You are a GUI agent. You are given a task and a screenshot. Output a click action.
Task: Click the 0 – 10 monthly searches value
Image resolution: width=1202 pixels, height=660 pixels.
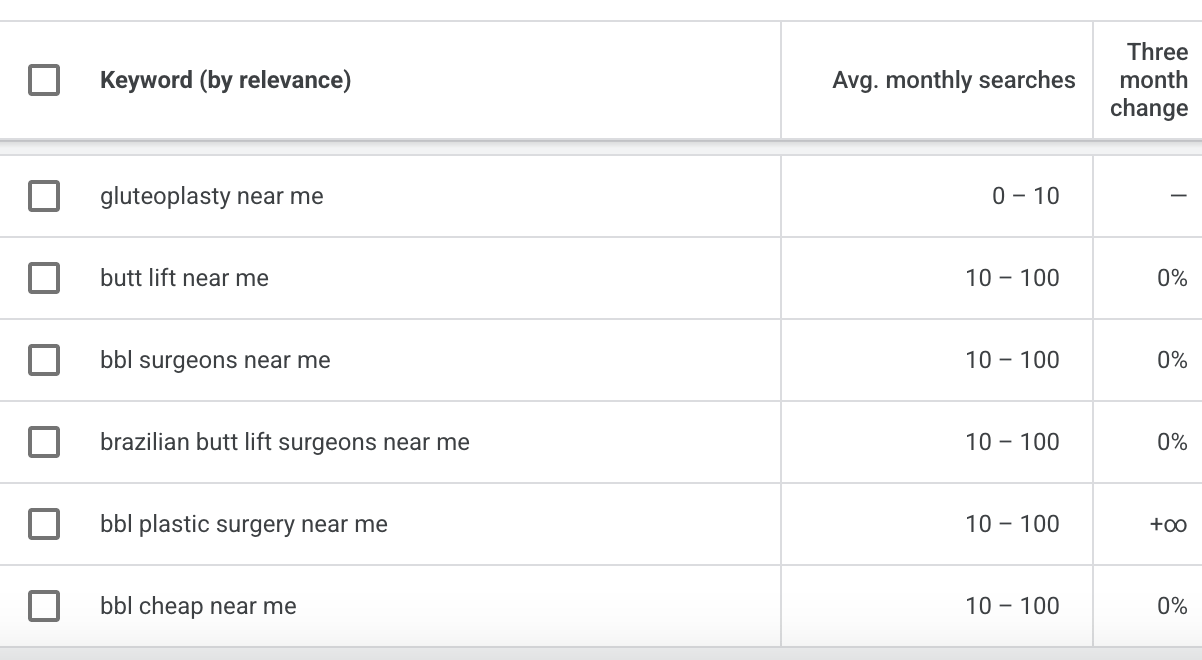coord(1026,196)
